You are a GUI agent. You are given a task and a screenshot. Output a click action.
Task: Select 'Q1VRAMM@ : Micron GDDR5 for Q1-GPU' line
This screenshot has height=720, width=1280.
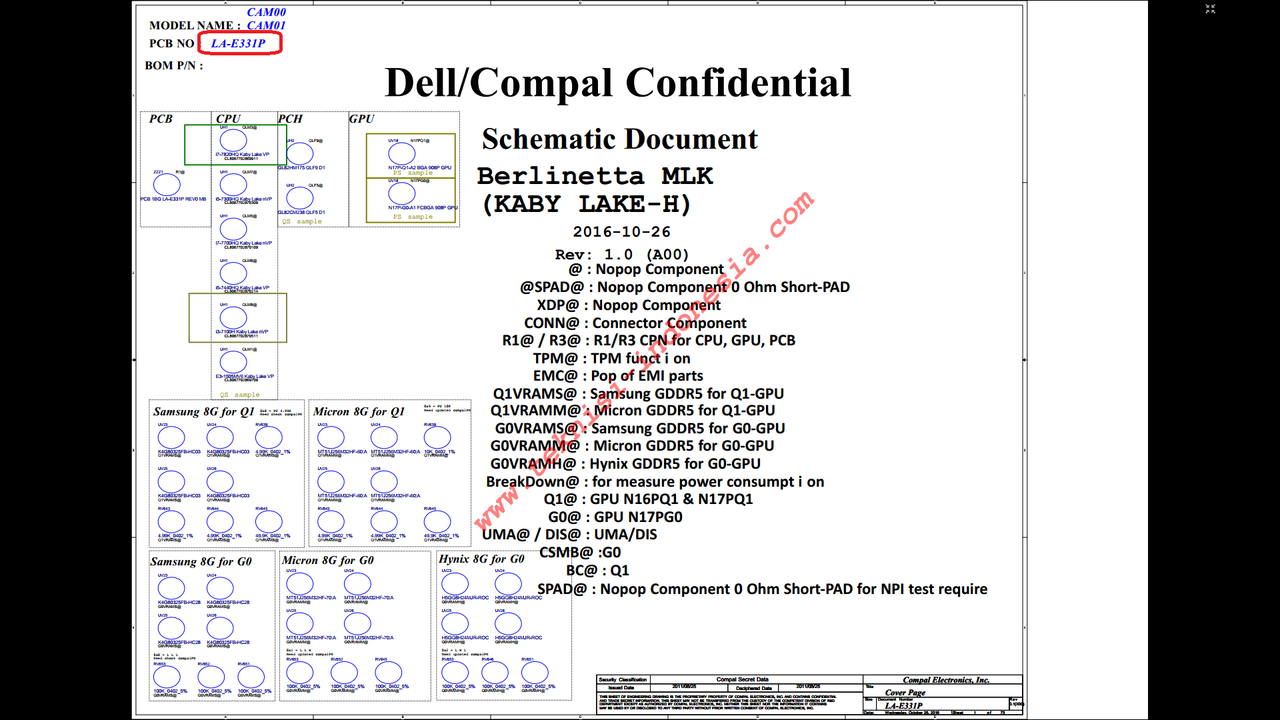point(632,410)
